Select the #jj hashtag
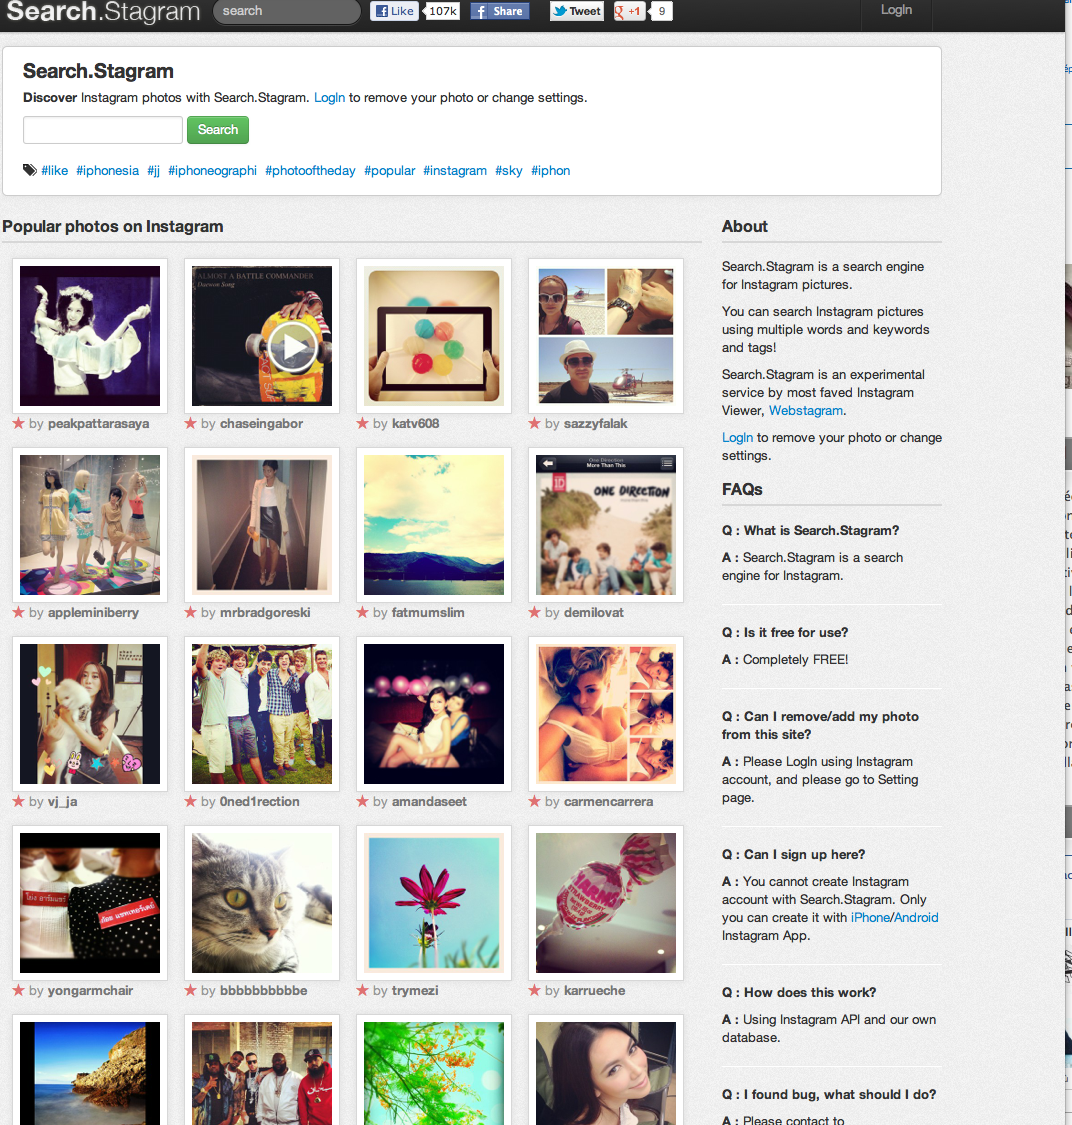The height and width of the screenshot is (1125, 1072). [x=154, y=171]
